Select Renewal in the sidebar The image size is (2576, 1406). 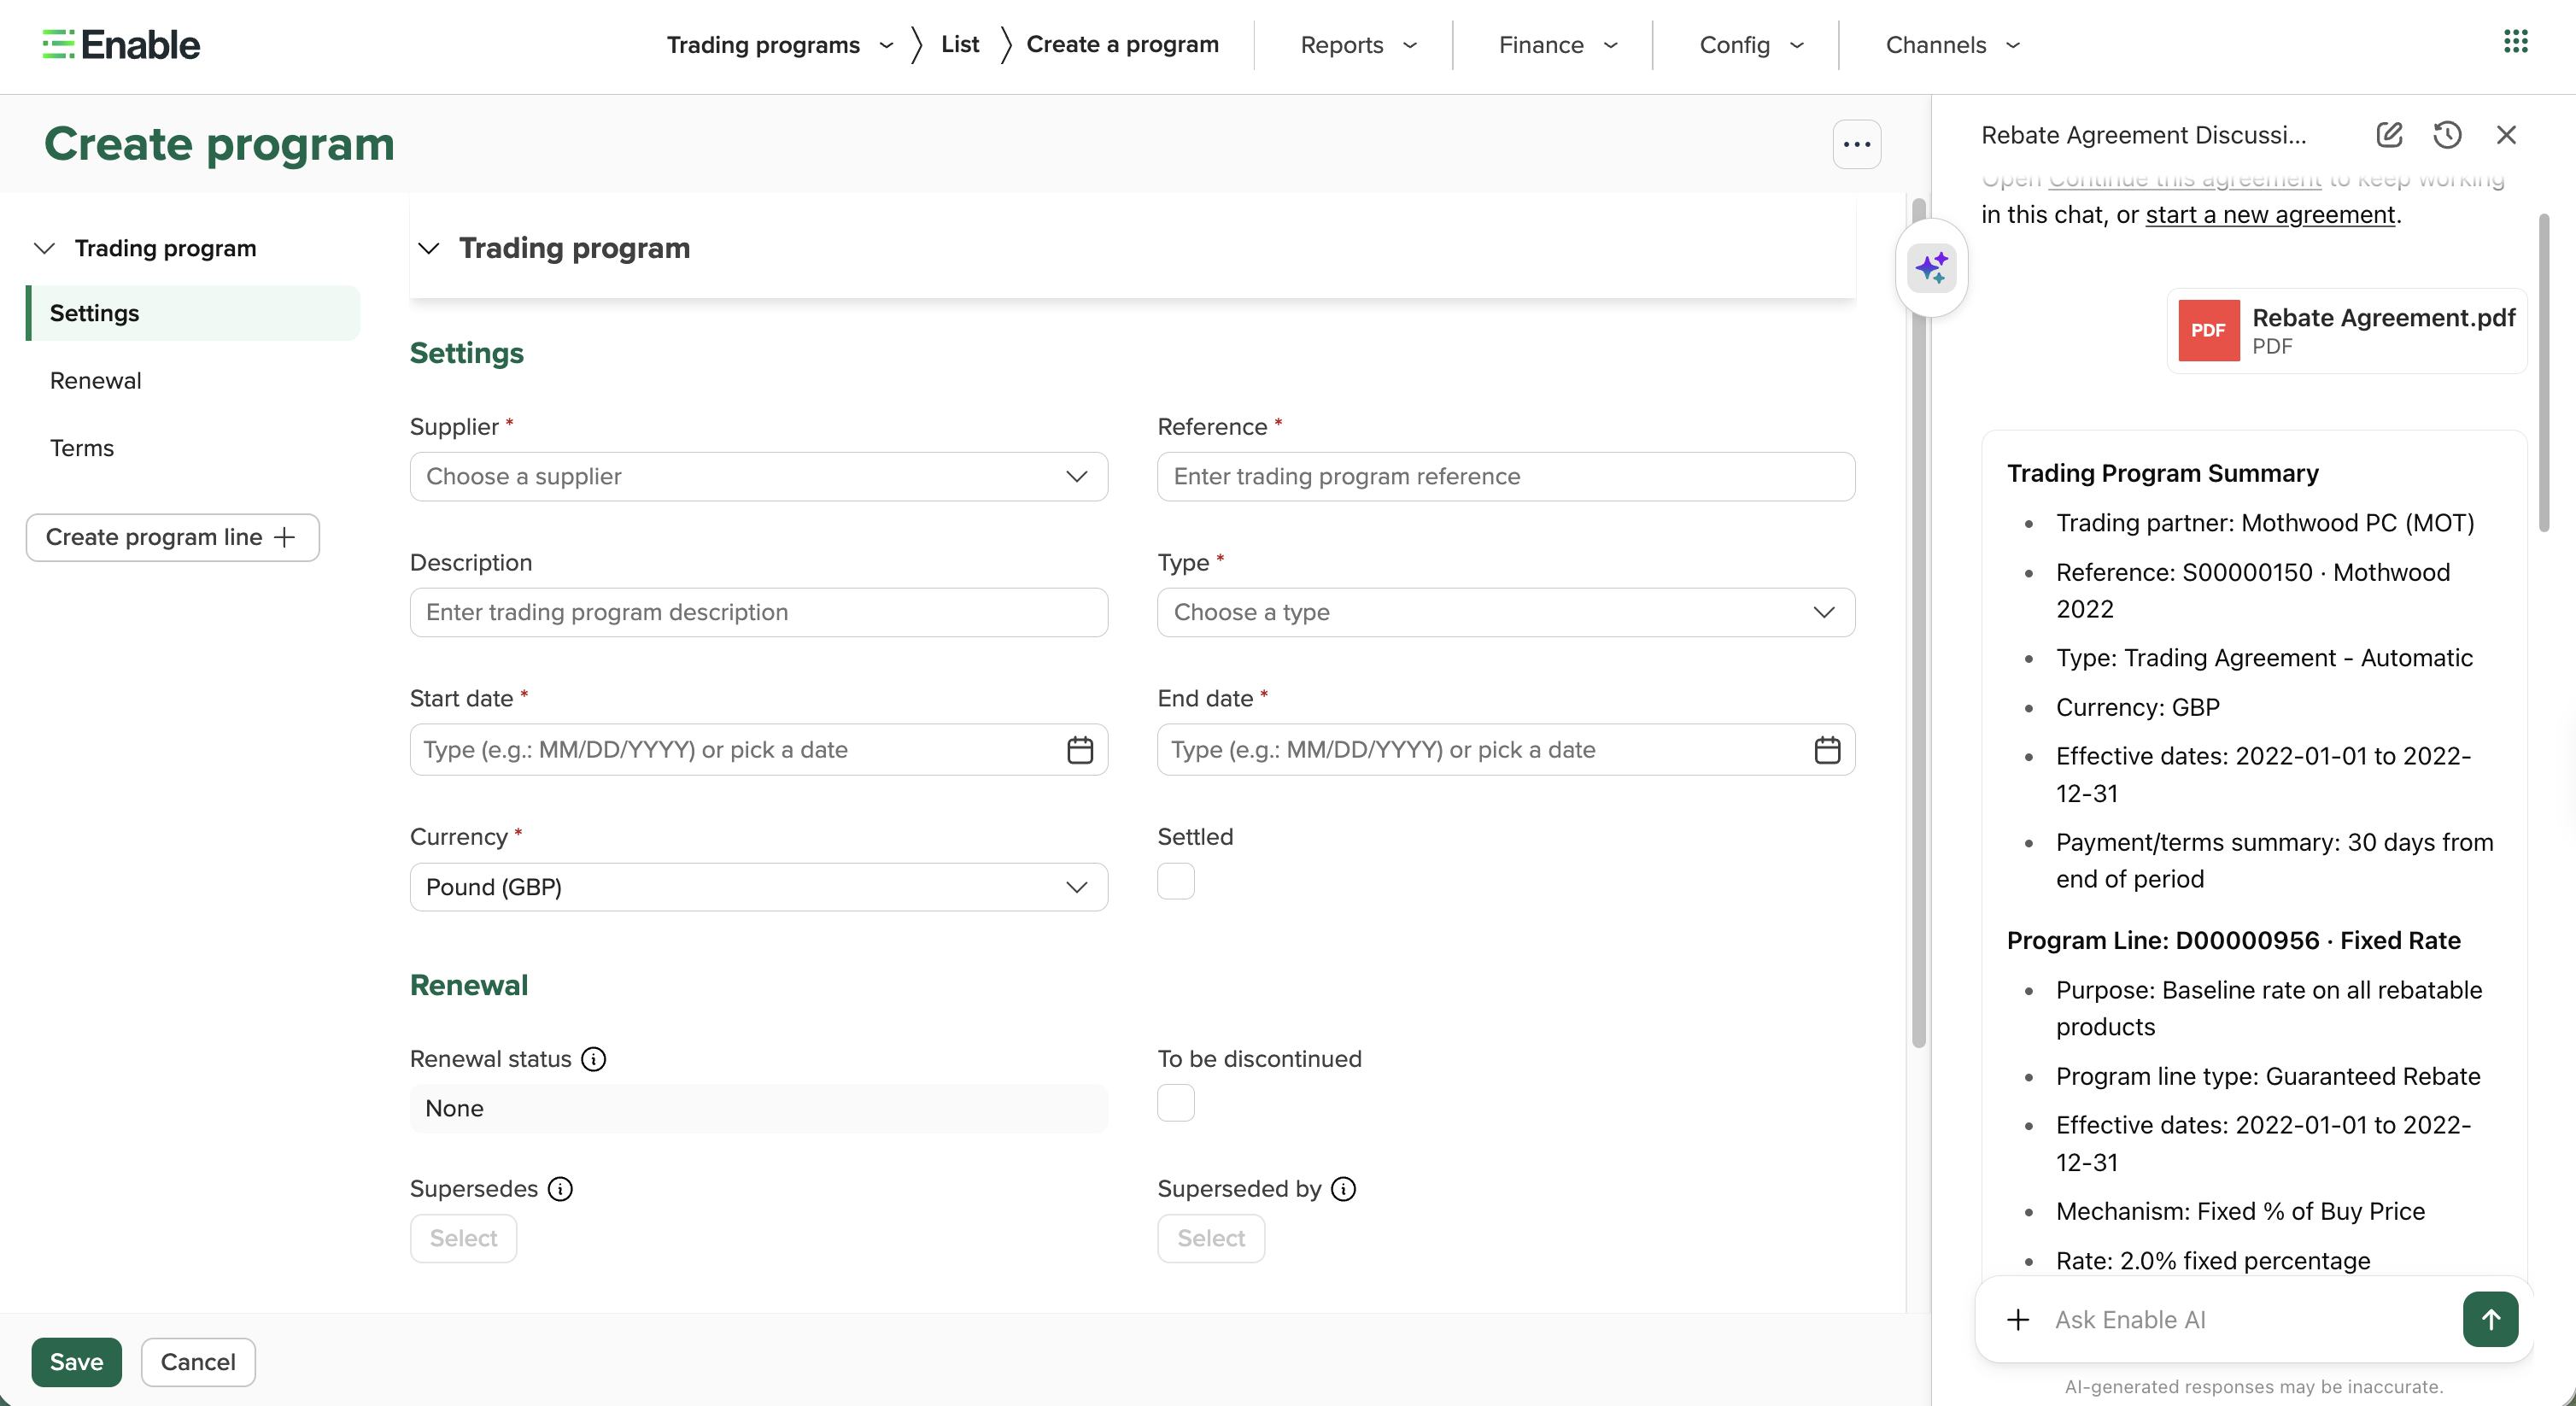tap(96, 381)
